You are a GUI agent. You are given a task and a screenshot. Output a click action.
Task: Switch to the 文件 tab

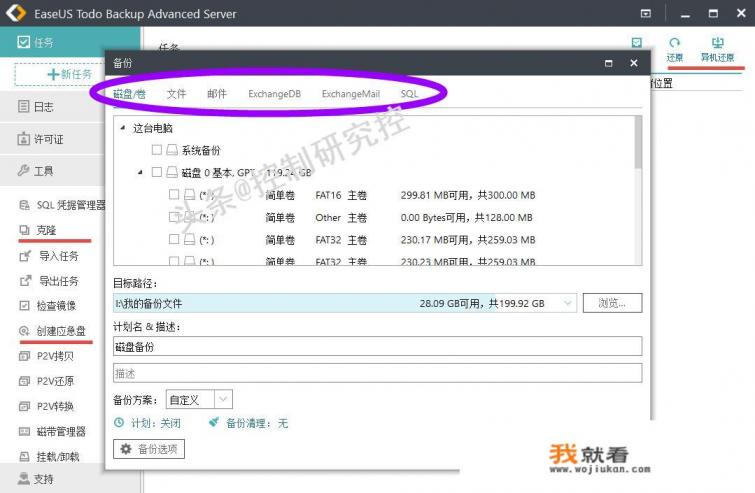pyautogui.click(x=176, y=94)
